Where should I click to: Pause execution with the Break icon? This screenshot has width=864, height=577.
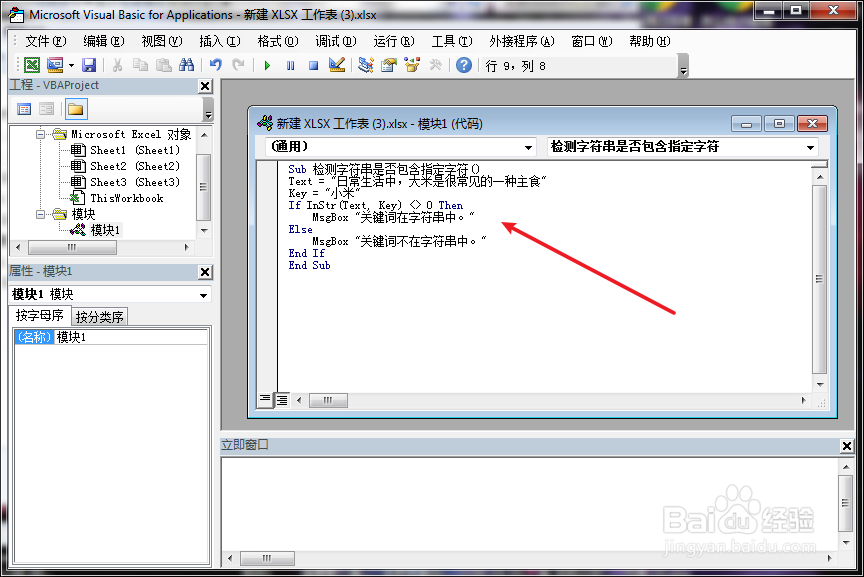pyautogui.click(x=290, y=66)
